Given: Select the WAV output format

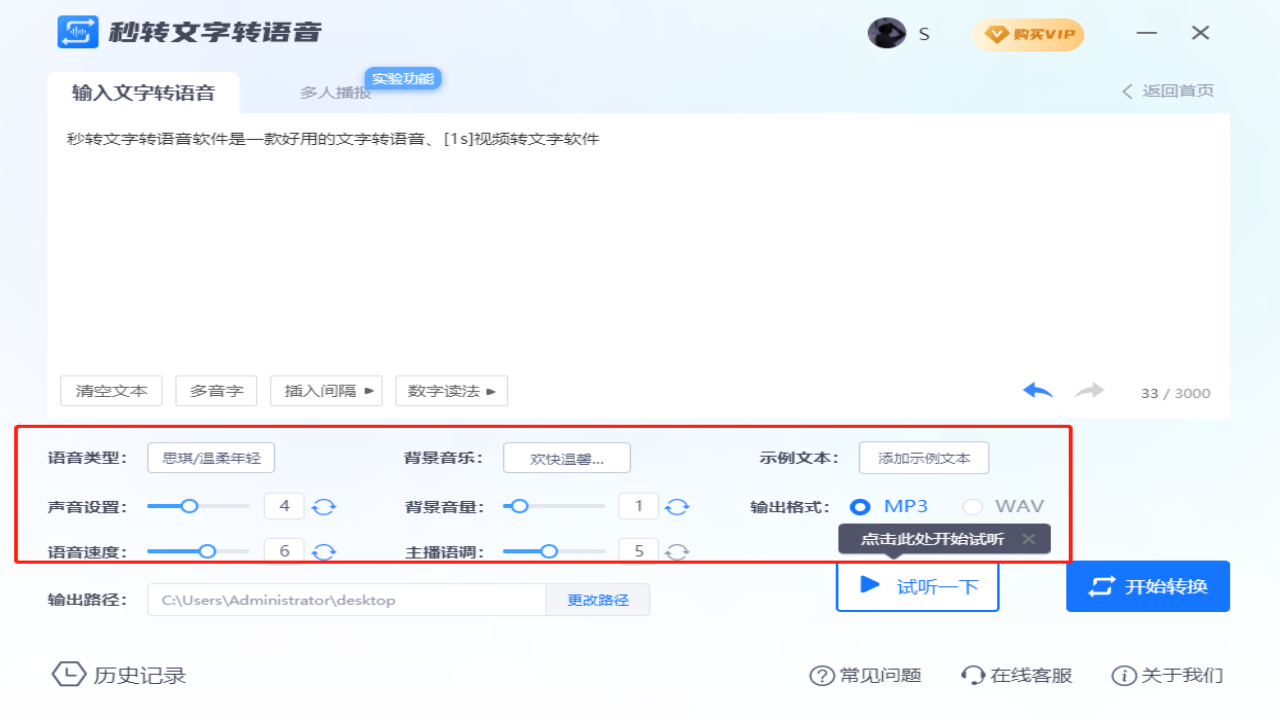Looking at the screenshot, I should click(971, 506).
